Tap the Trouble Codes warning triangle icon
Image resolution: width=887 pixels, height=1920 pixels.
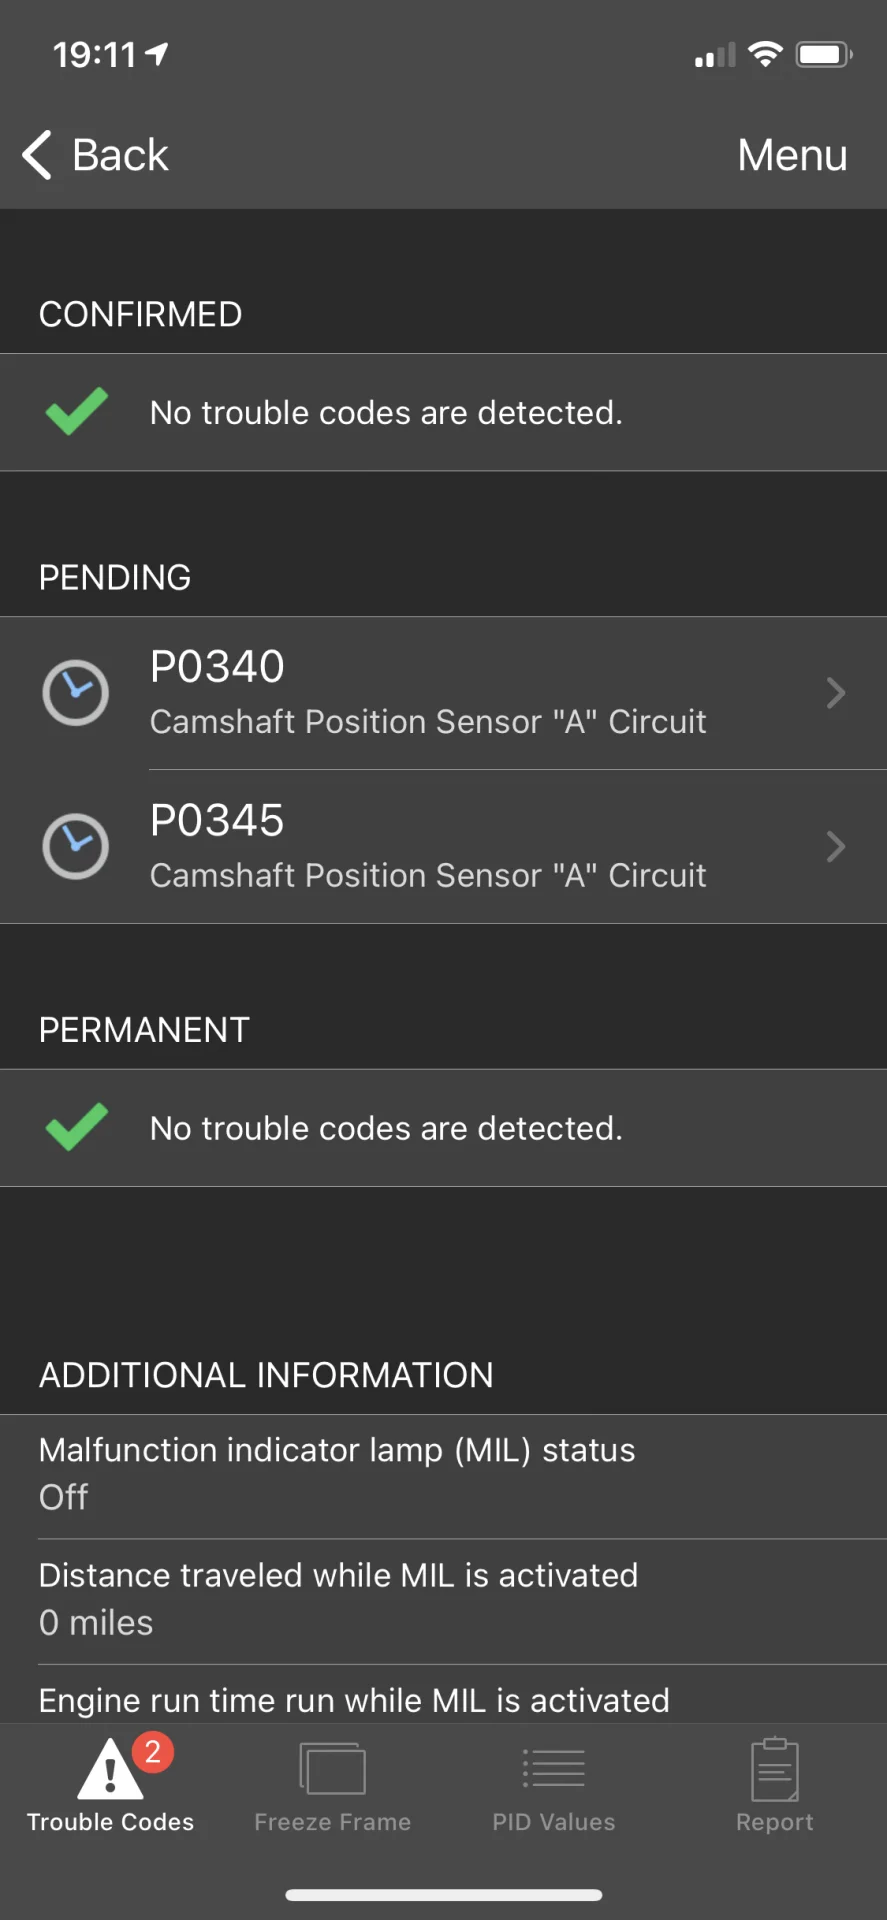[110, 1769]
